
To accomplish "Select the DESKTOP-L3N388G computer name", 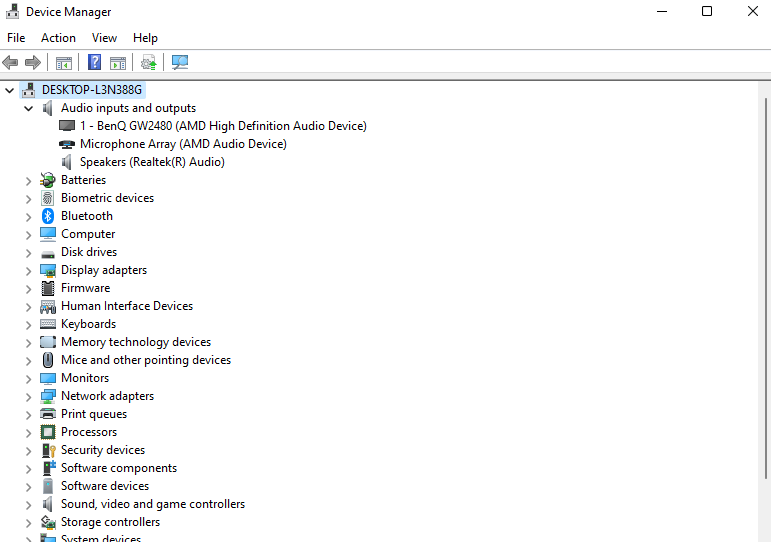I will tap(92, 90).
